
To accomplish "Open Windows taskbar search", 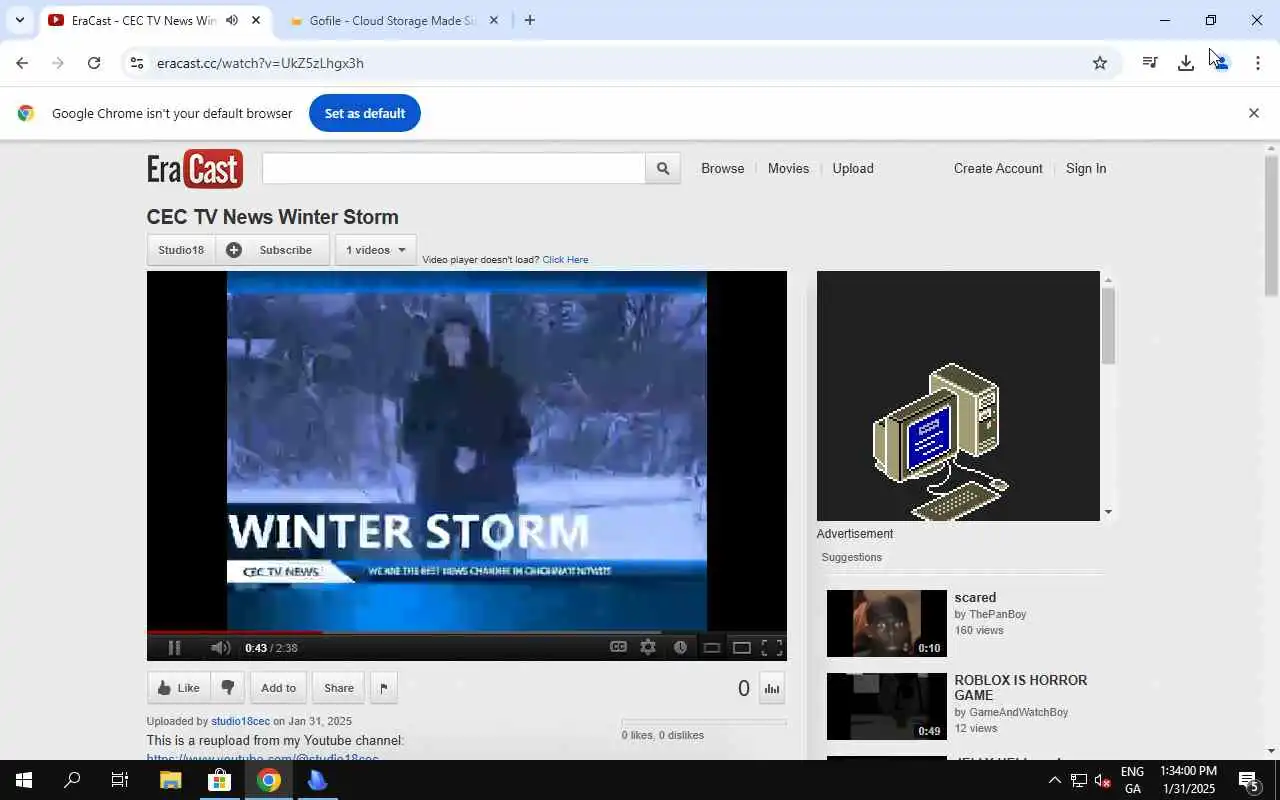I will coord(72,781).
